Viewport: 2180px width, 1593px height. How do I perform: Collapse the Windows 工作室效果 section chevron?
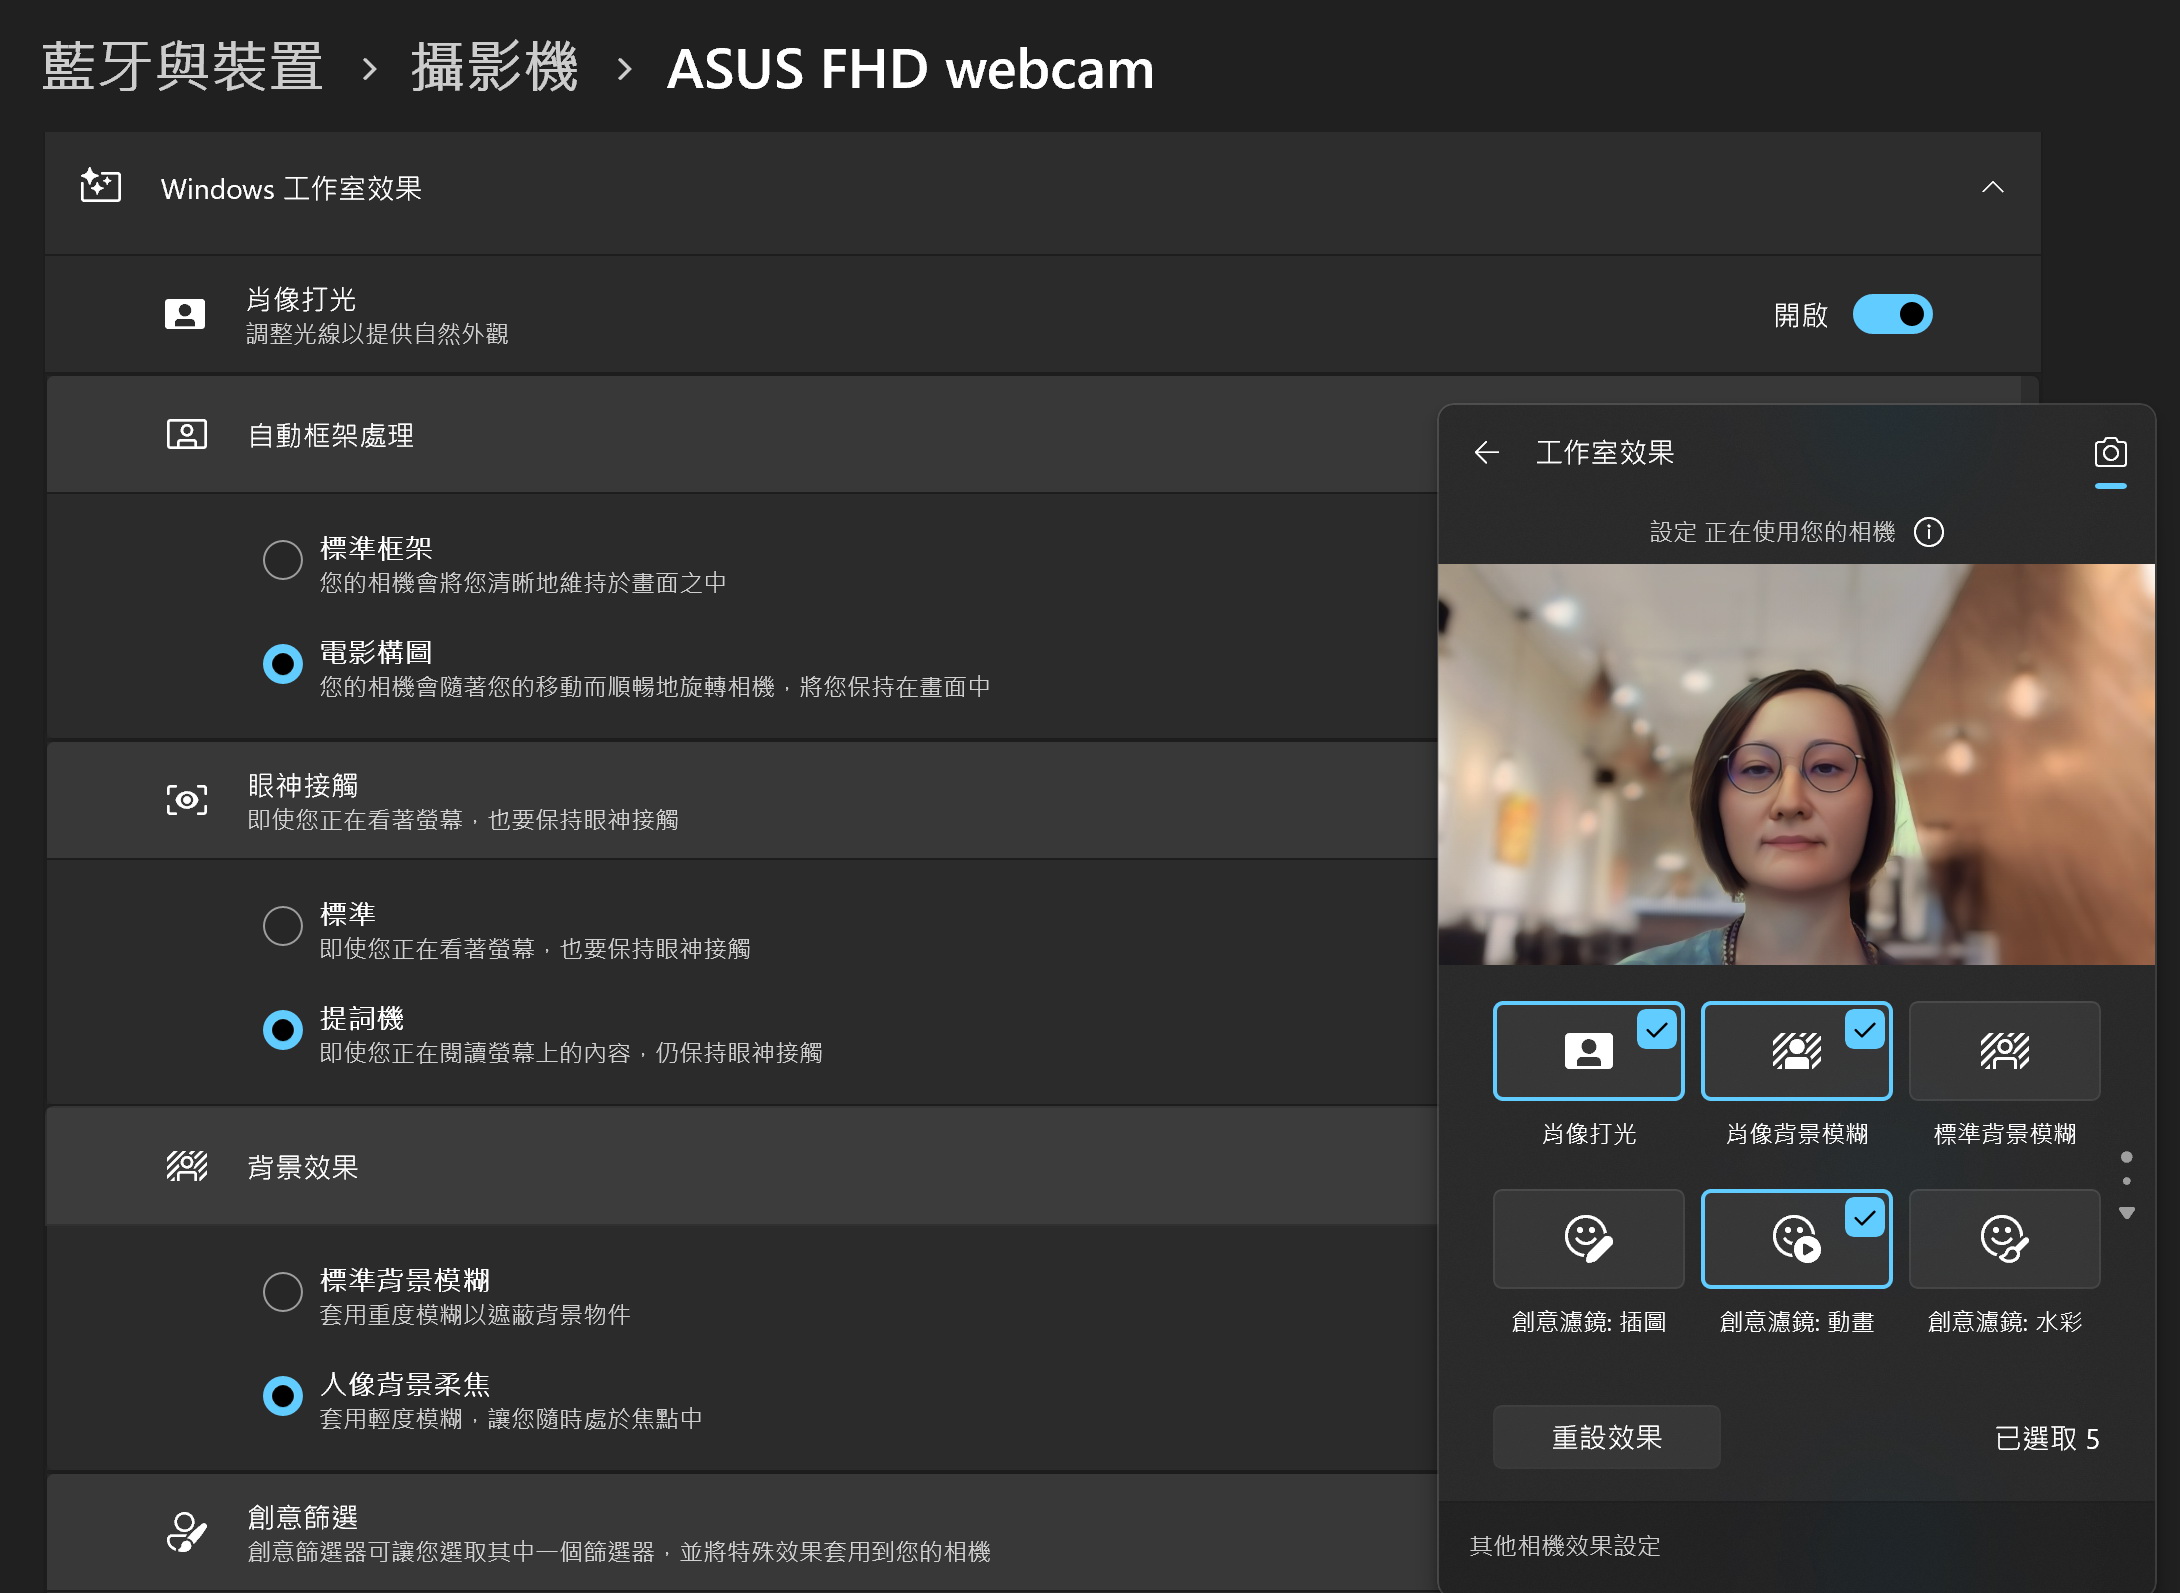pyautogui.click(x=1992, y=188)
